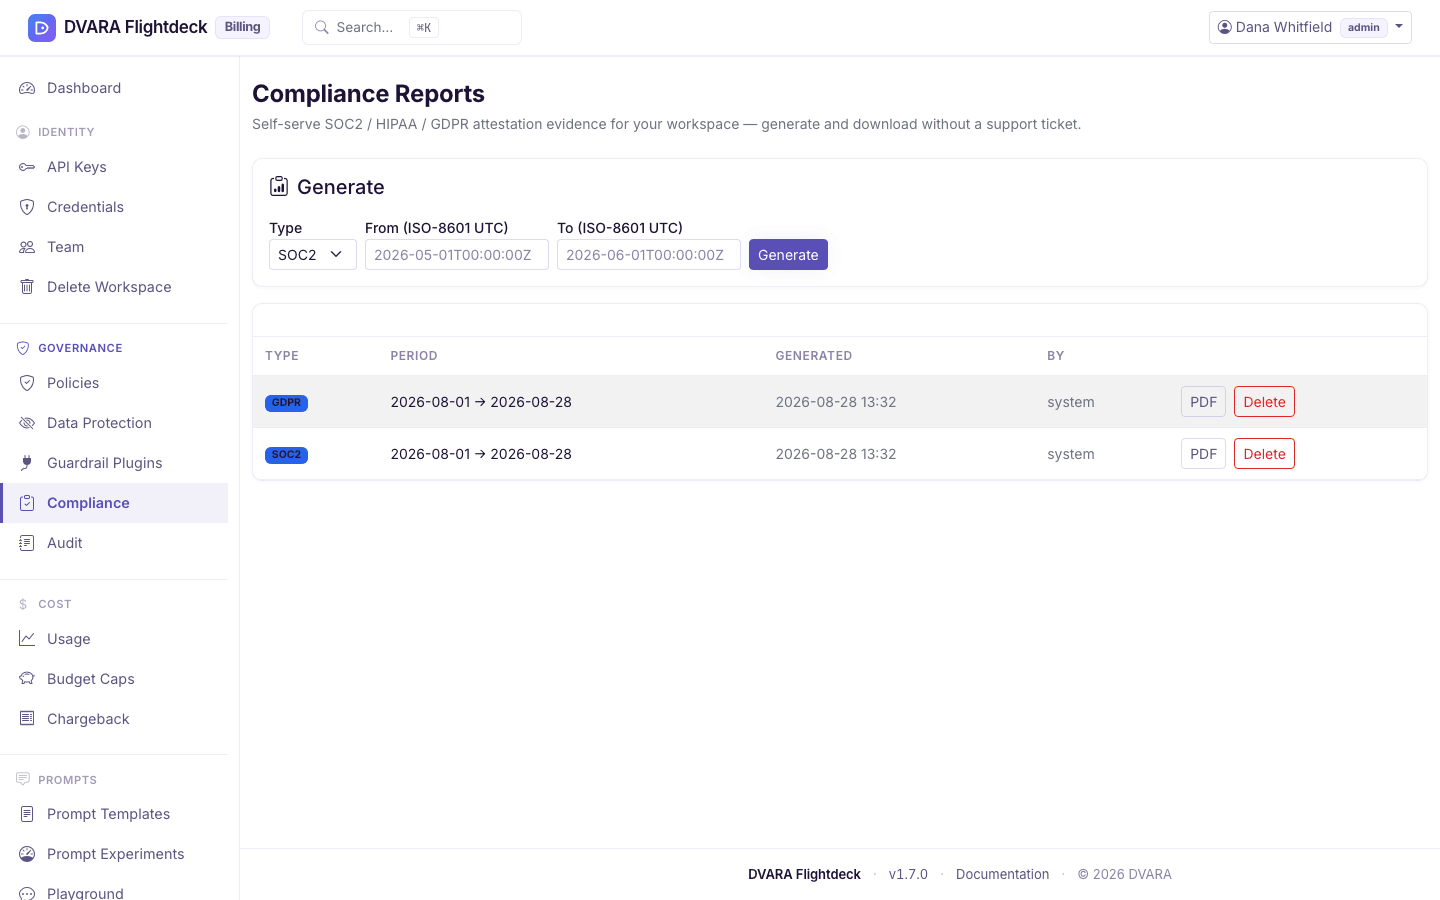Click the GDPR type badge

coord(286,403)
